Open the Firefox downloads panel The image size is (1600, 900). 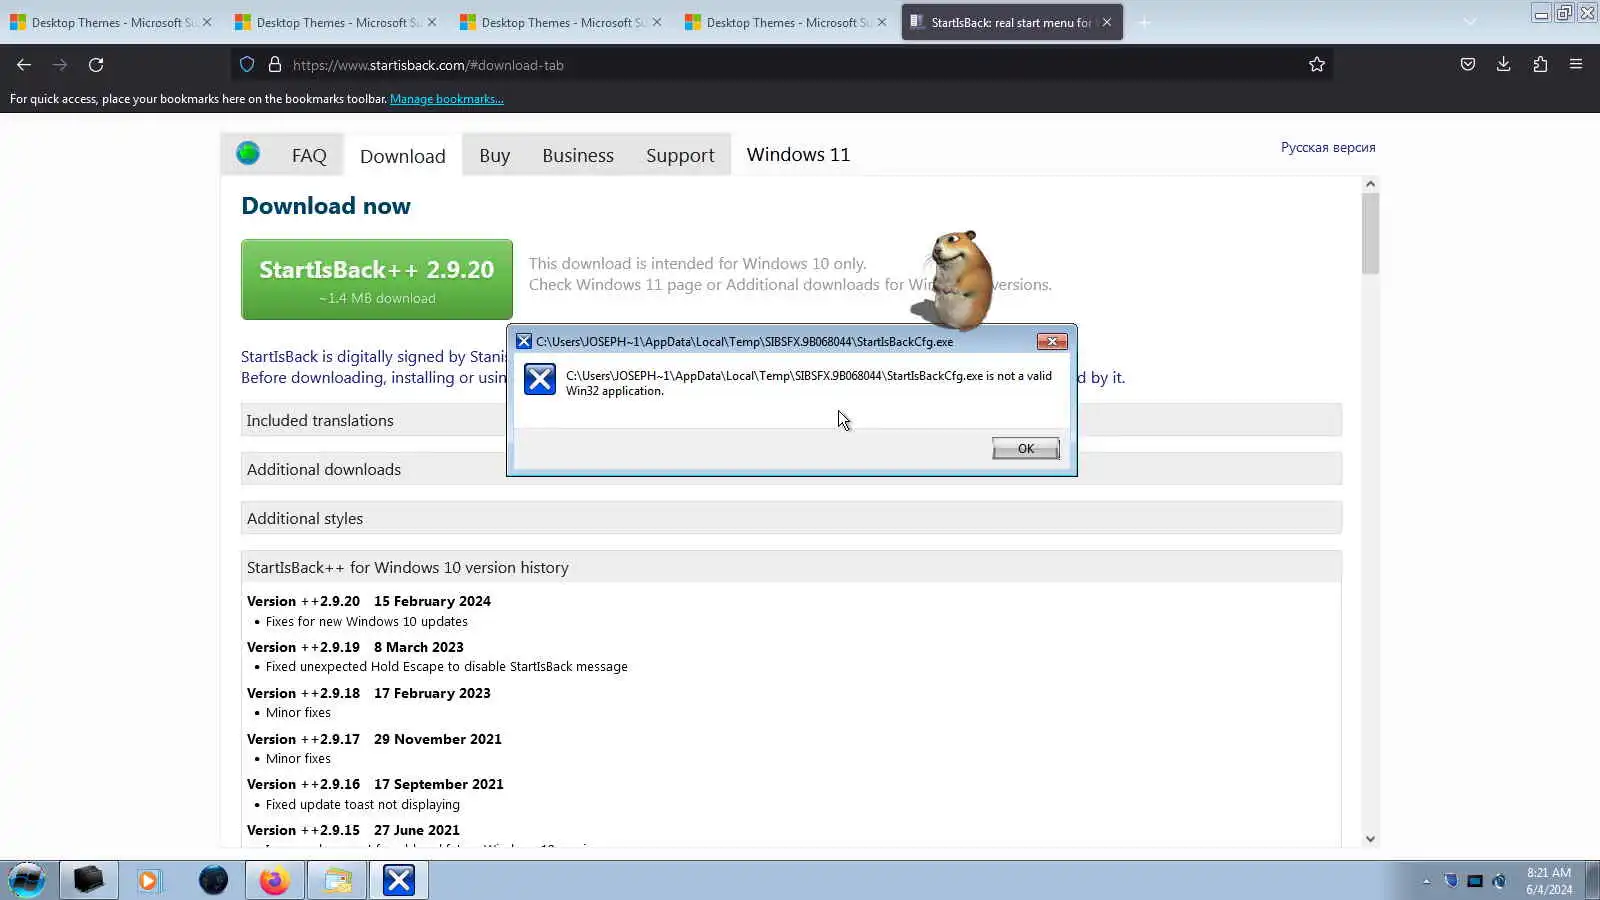click(1503, 65)
